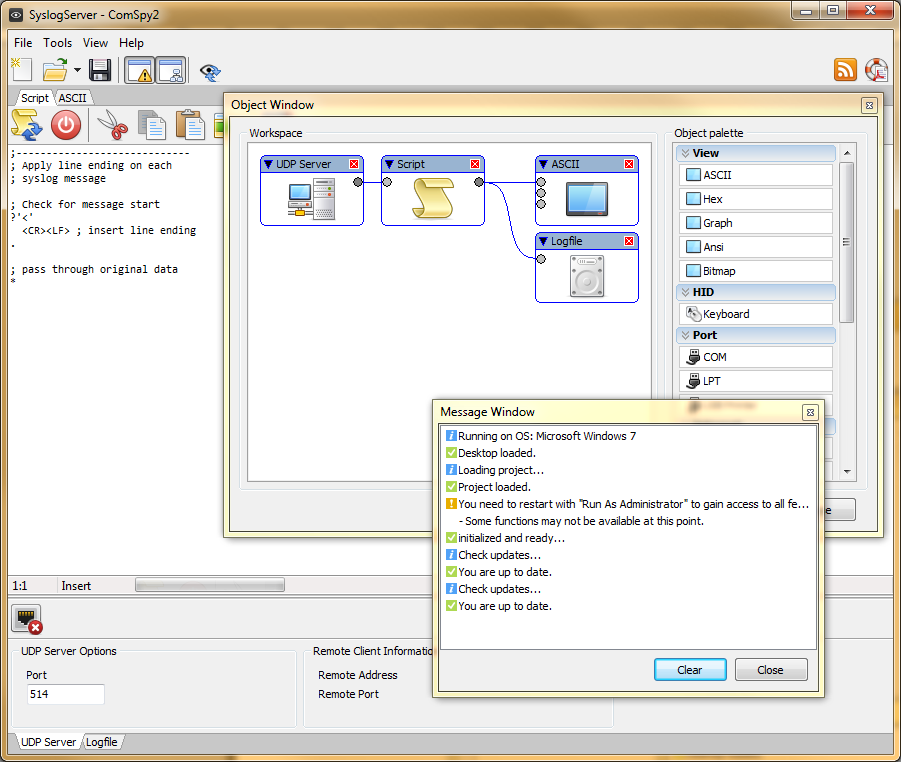Click Clear in the Message Window

click(690, 670)
